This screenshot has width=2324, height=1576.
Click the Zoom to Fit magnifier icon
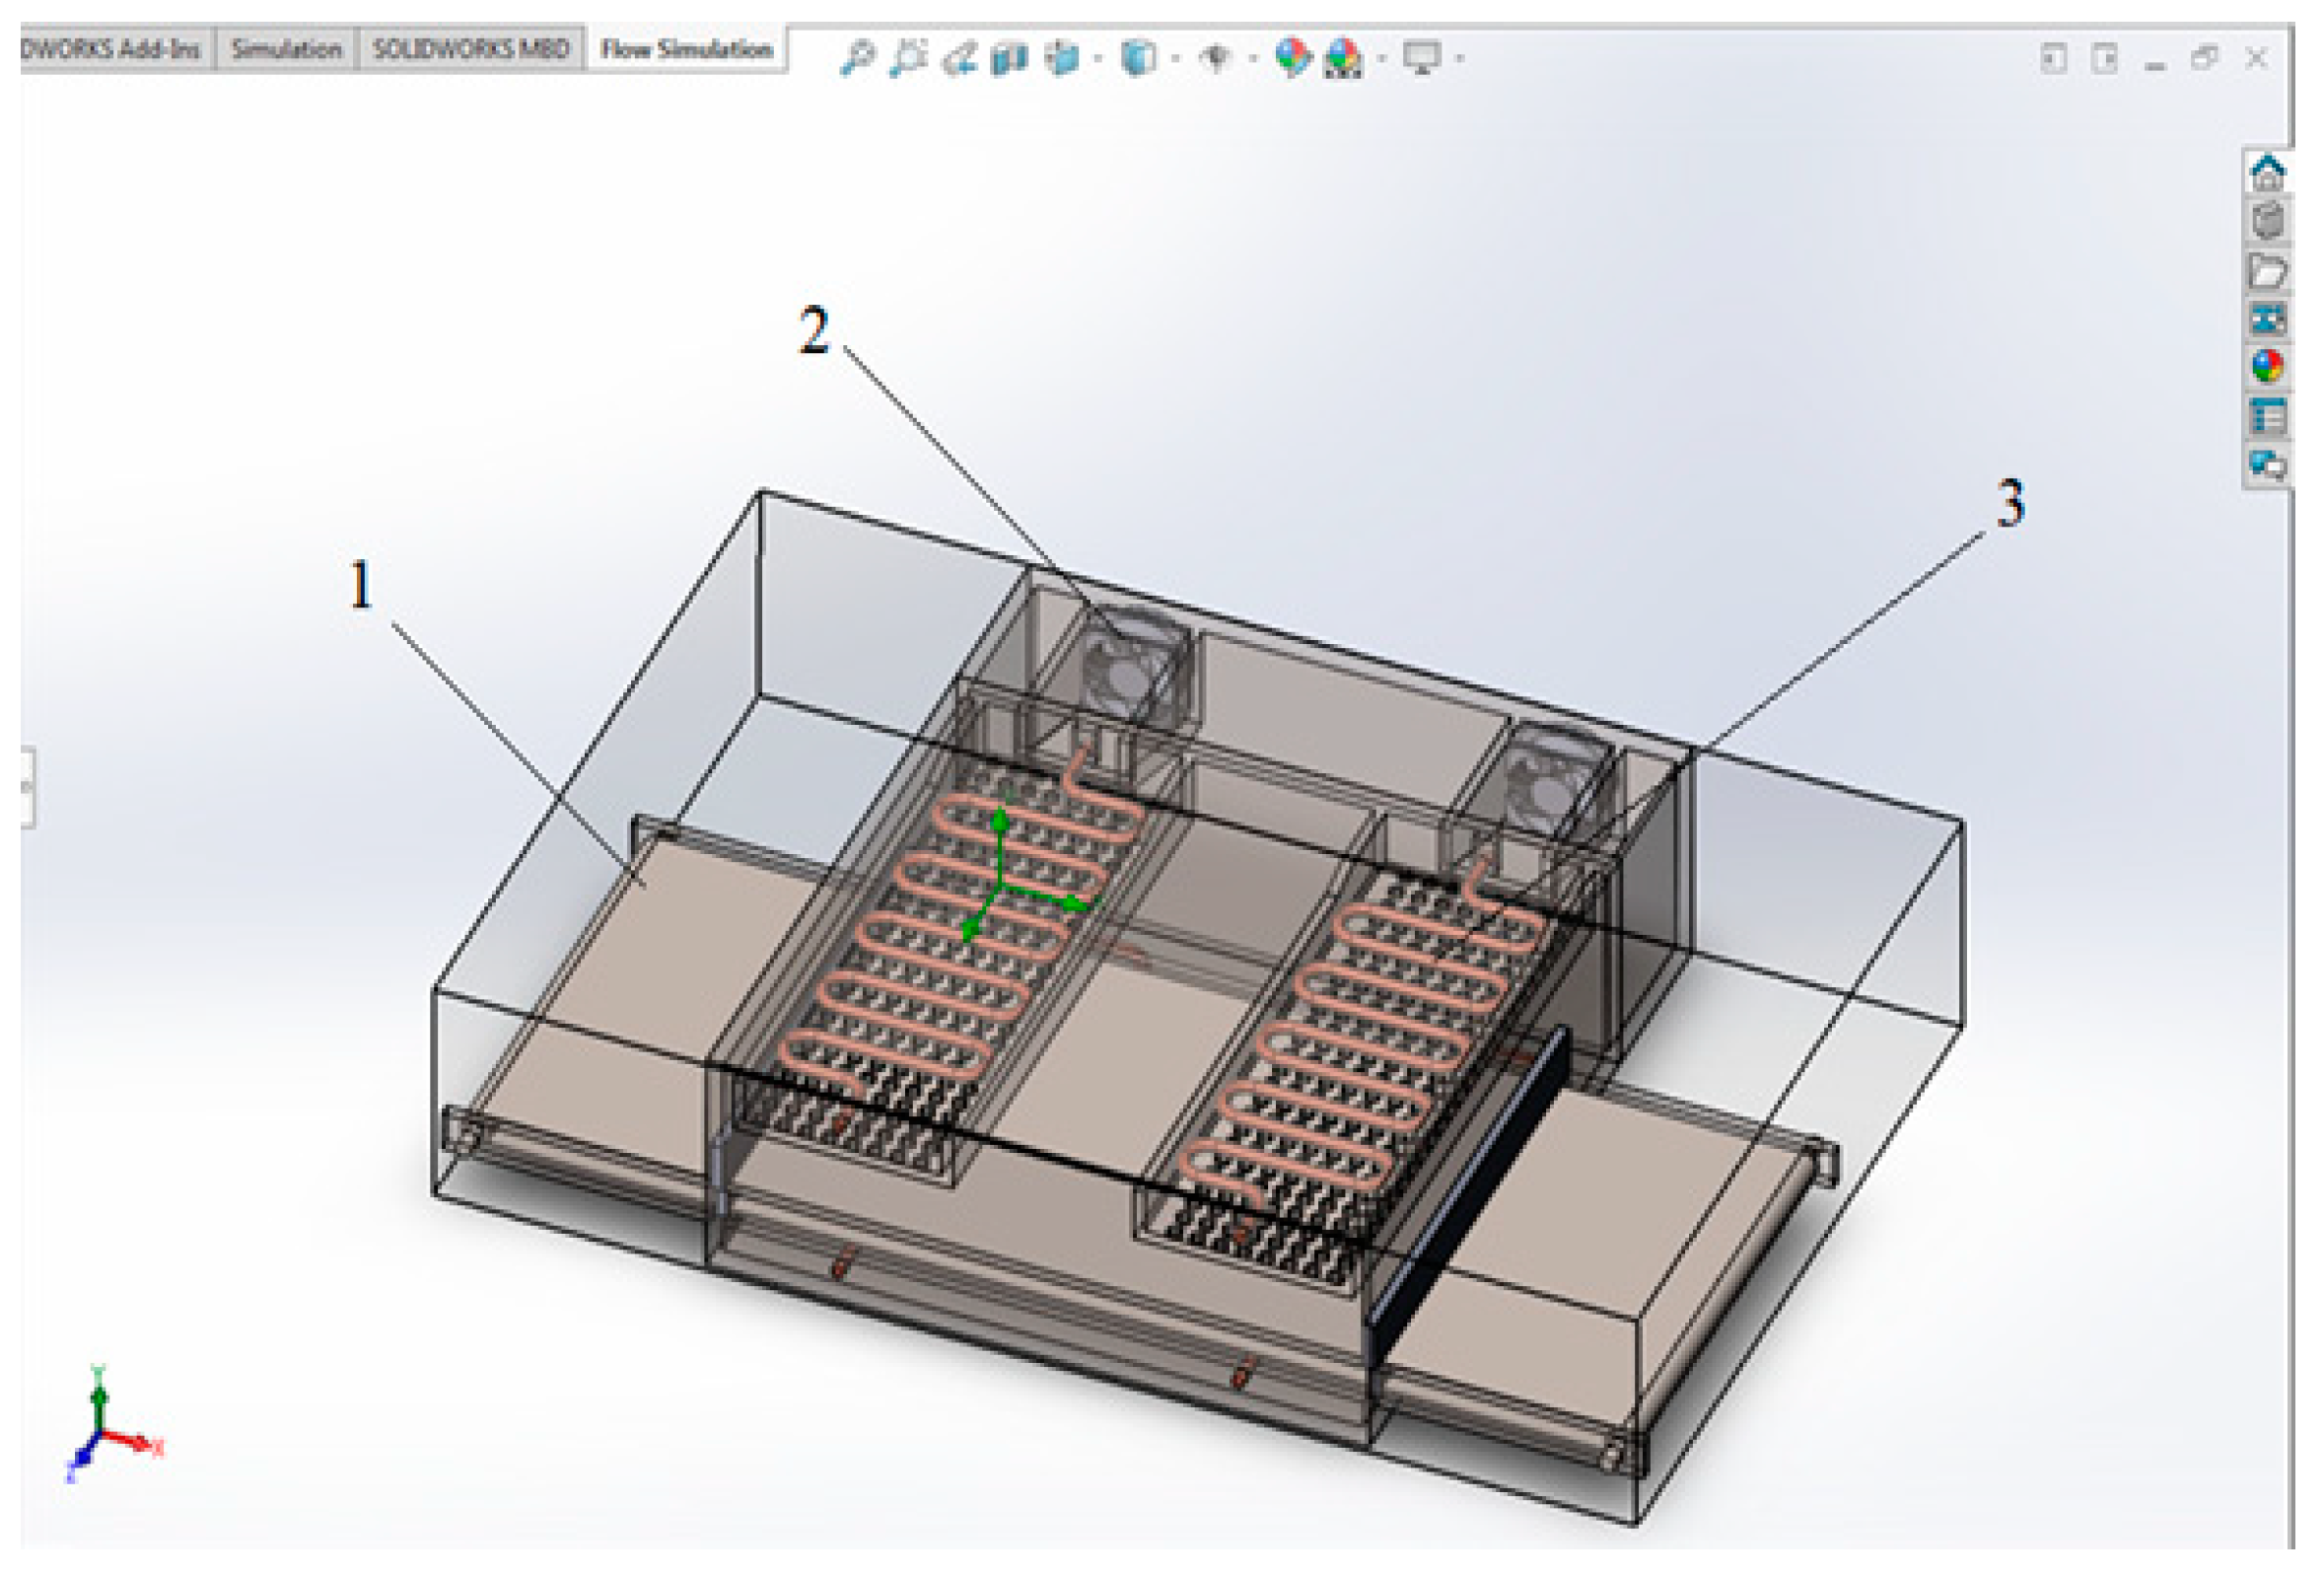click(857, 58)
